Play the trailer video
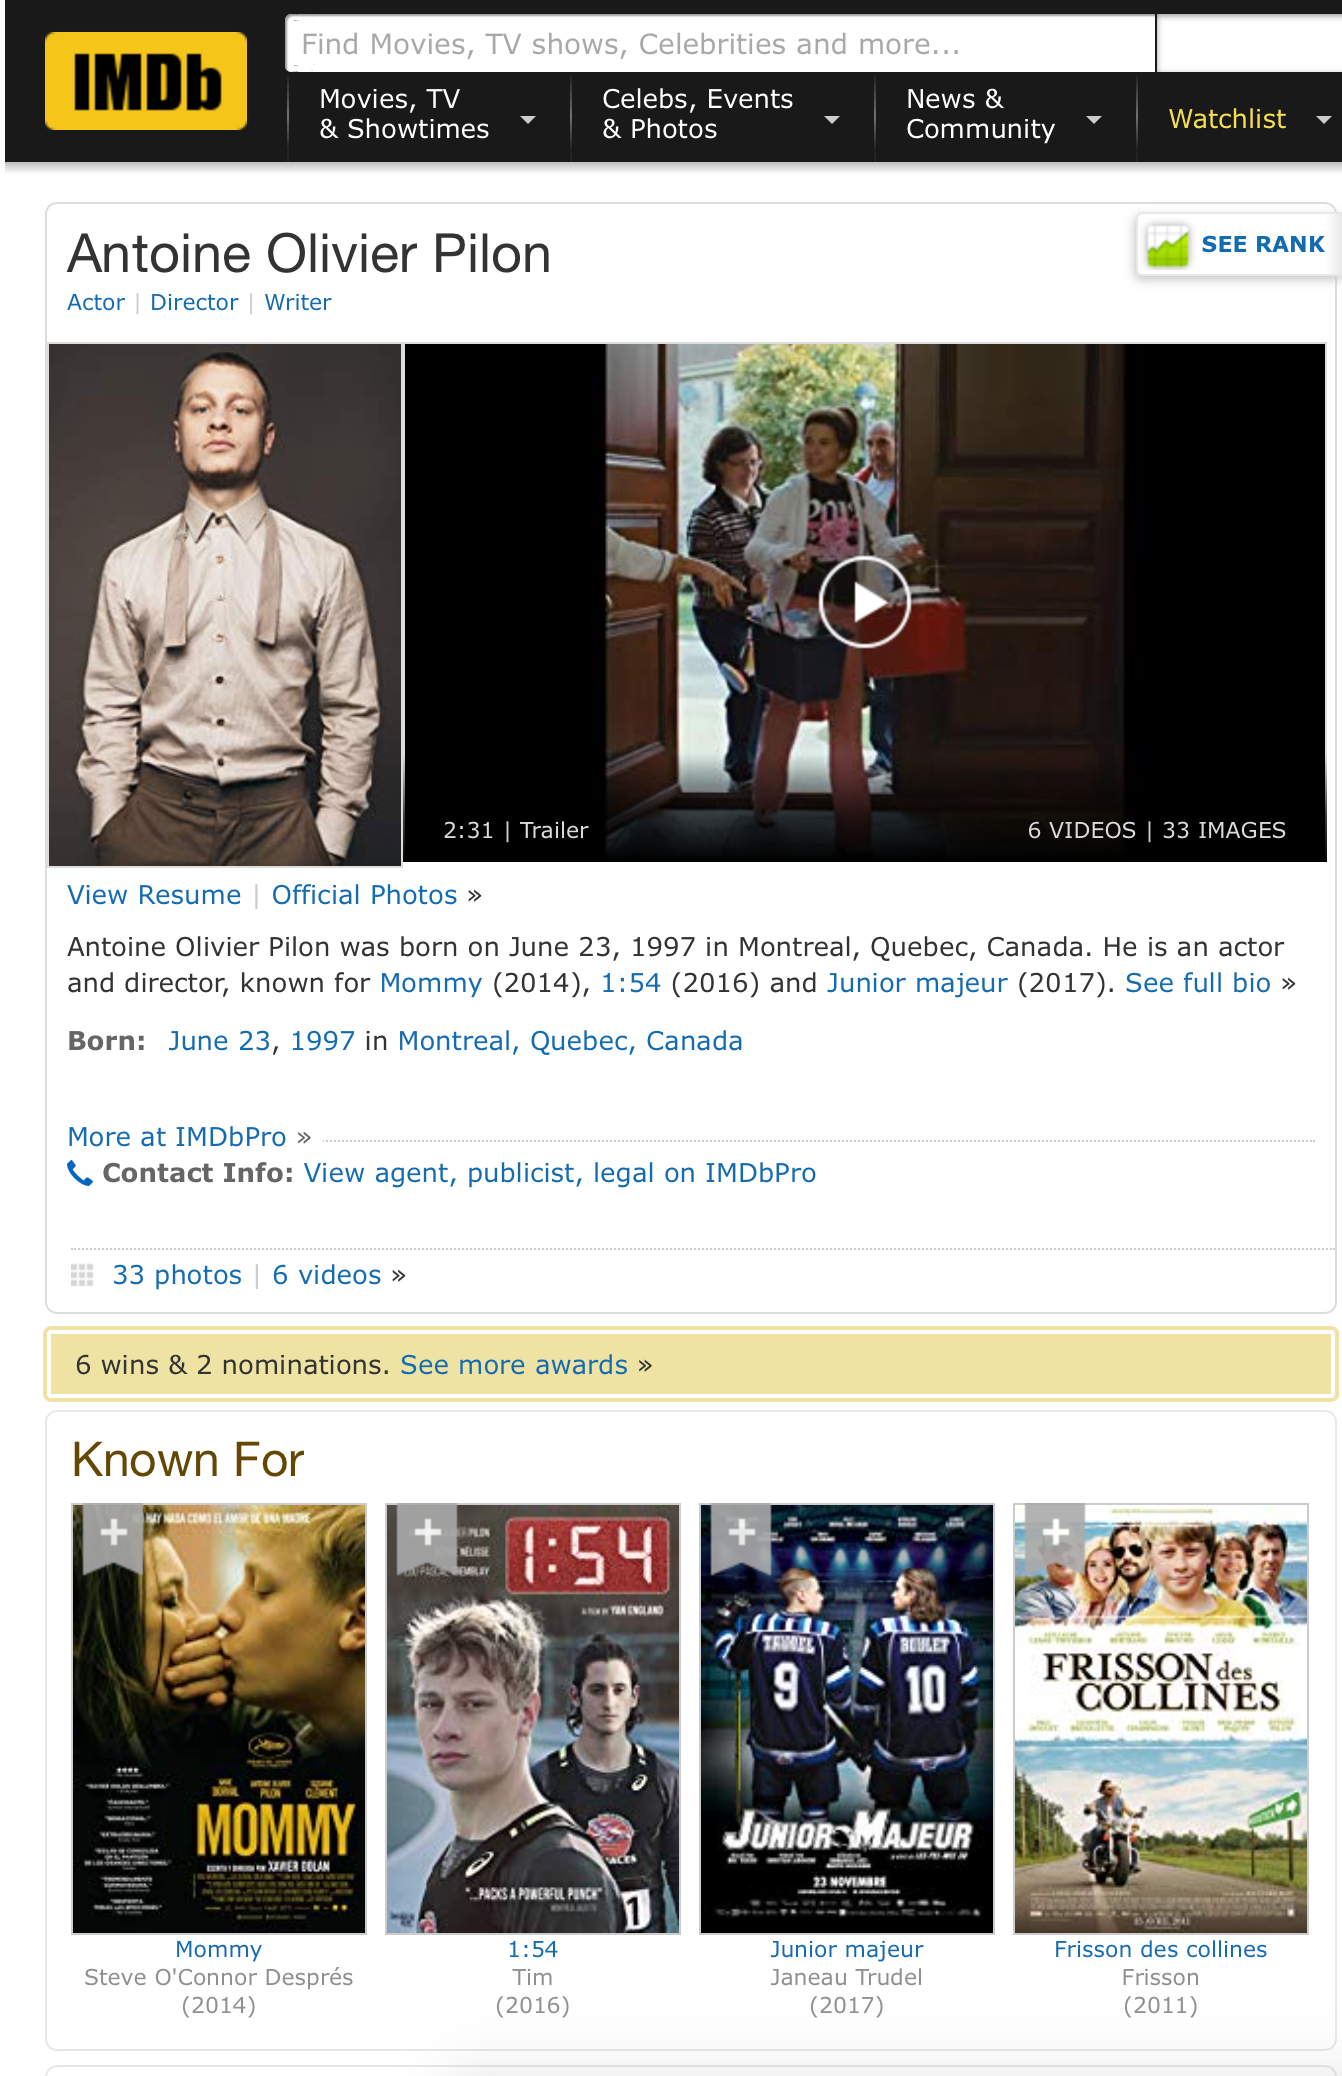The height and width of the screenshot is (2076, 1342). point(864,602)
